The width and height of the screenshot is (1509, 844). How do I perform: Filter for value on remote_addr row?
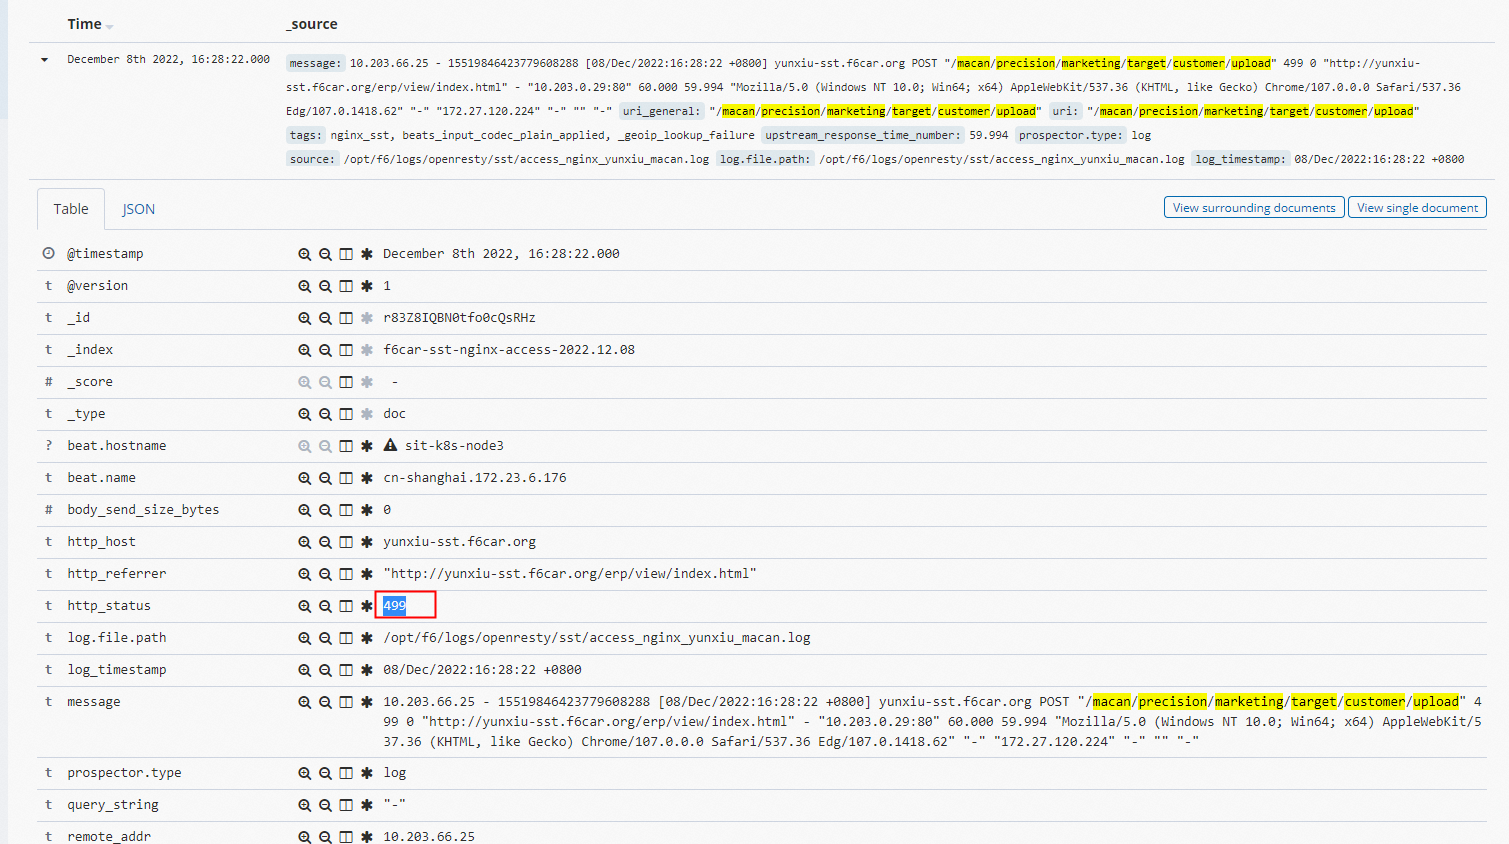coord(305,837)
